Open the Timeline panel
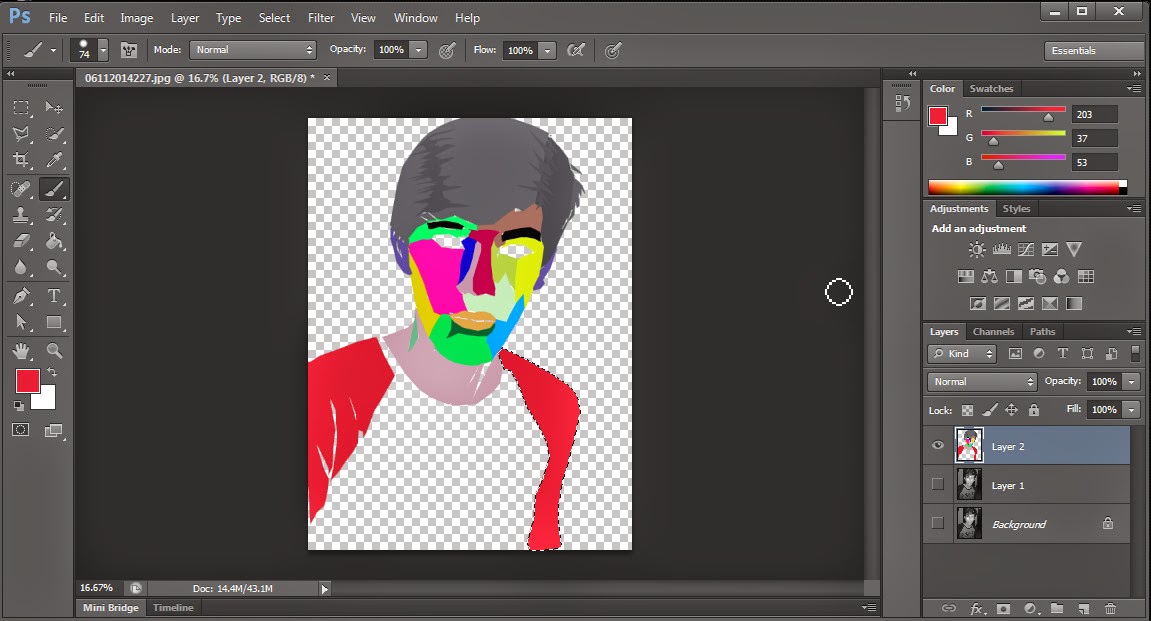 (x=173, y=608)
